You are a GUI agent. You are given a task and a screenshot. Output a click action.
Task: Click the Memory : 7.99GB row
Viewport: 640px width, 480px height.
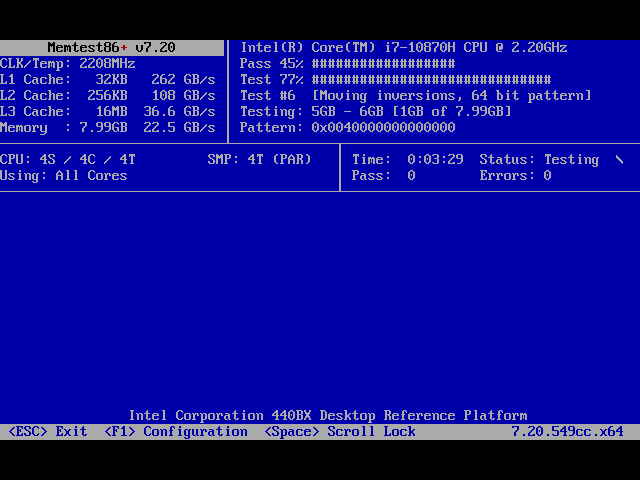[x=108, y=128]
